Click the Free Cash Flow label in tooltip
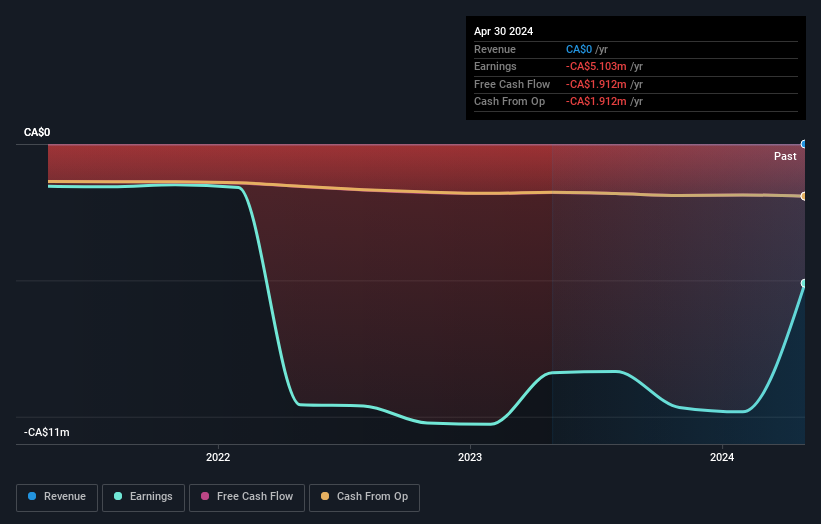The image size is (821, 524). tap(512, 84)
